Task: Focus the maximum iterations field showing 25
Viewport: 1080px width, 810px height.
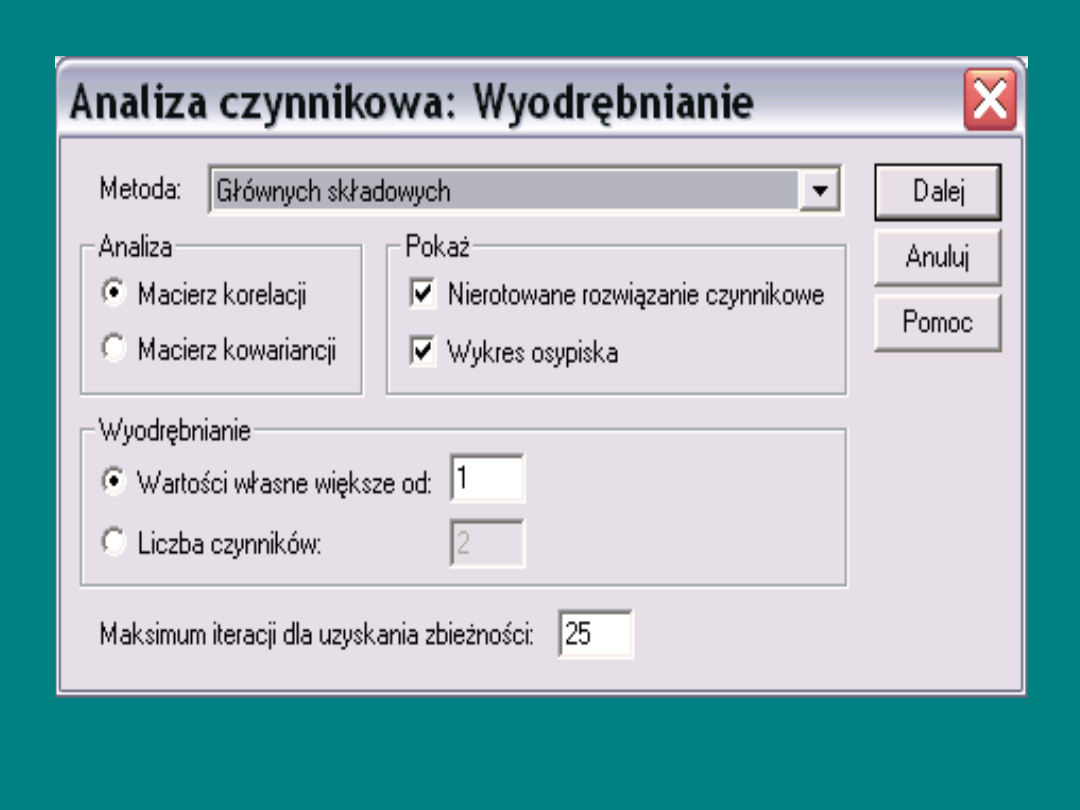Action: click(595, 634)
